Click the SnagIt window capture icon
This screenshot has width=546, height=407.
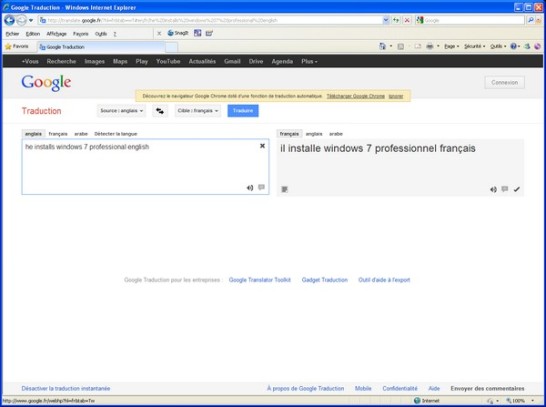pos(197,33)
